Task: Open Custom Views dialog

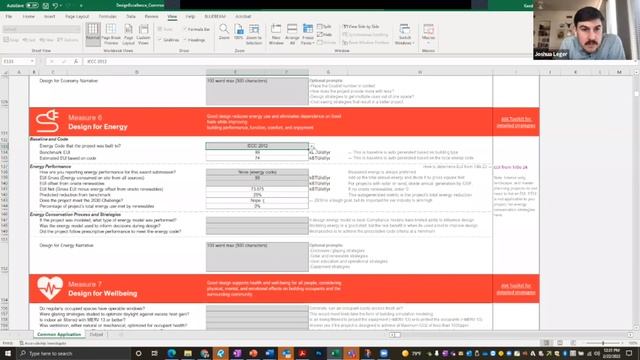Action: pyautogui.click(x=143, y=34)
